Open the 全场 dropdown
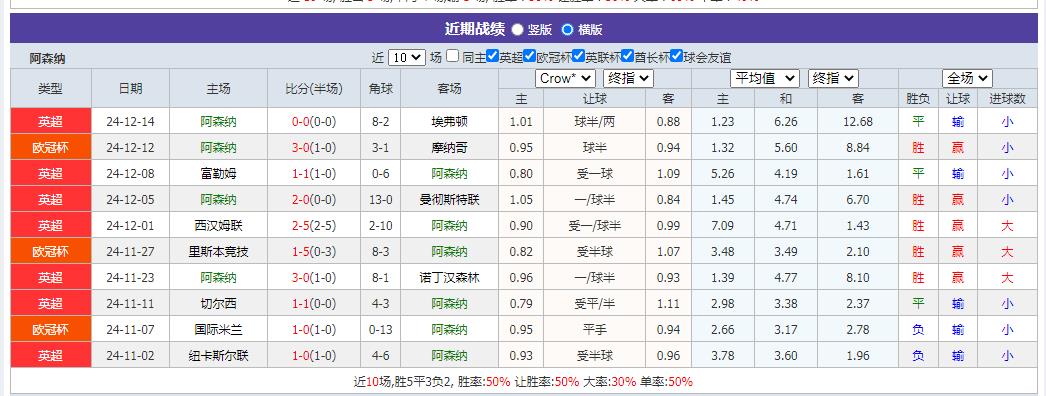 [x=967, y=78]
